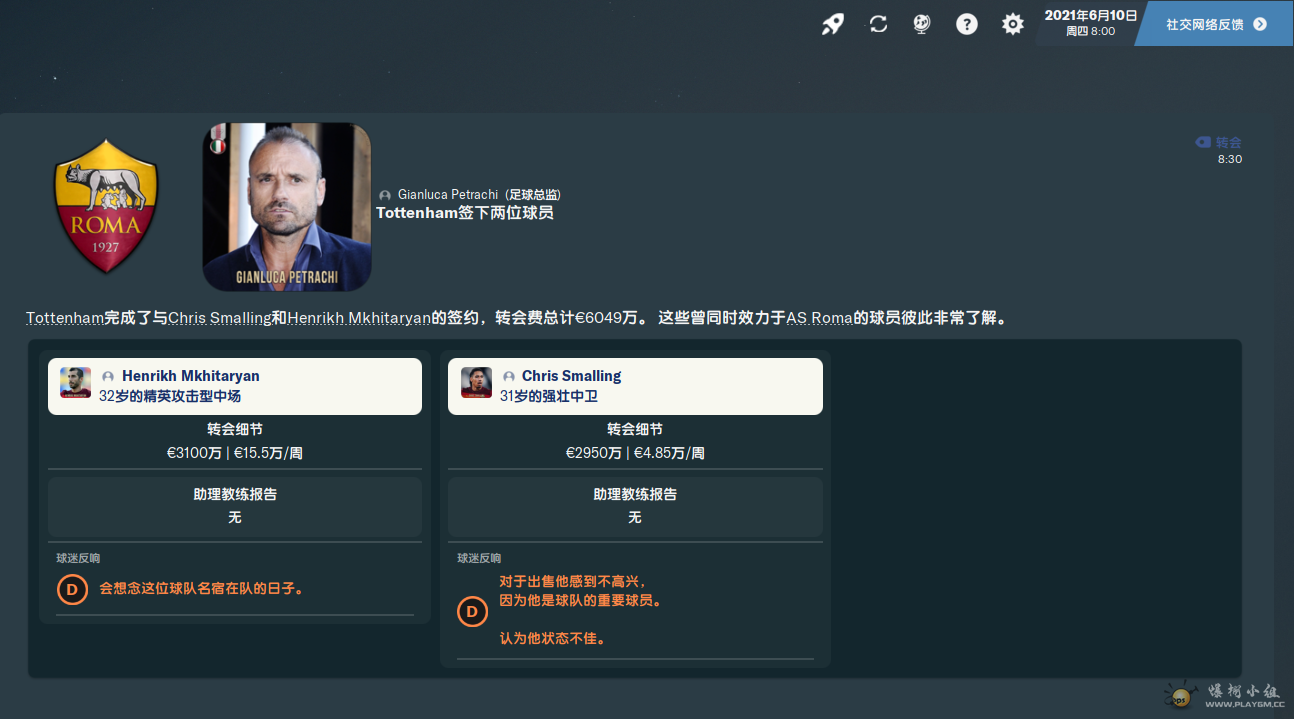Click person icon beside Gianluca Petrachi name
Screen dimensions: 1294x719
tap(385, 195)
